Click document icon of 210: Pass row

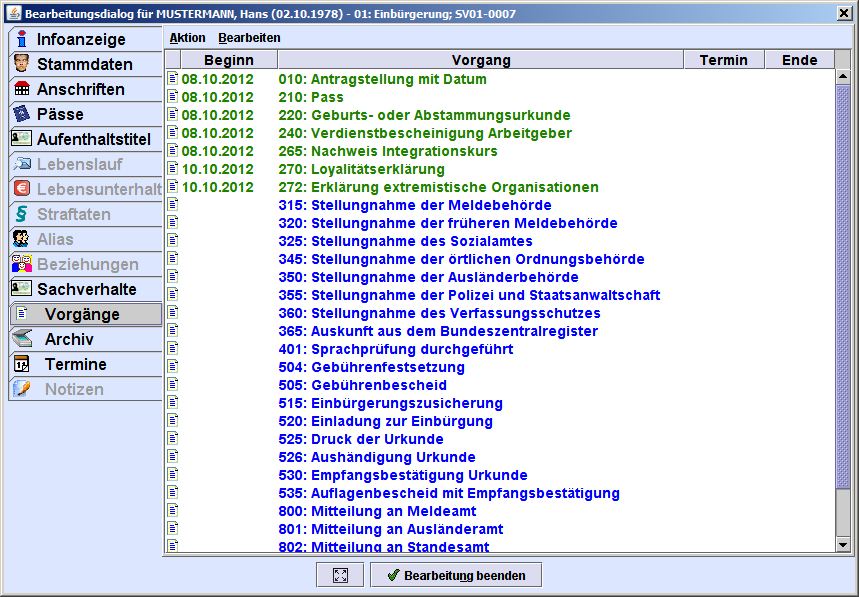pyautogui.click(x=173, y=96)
